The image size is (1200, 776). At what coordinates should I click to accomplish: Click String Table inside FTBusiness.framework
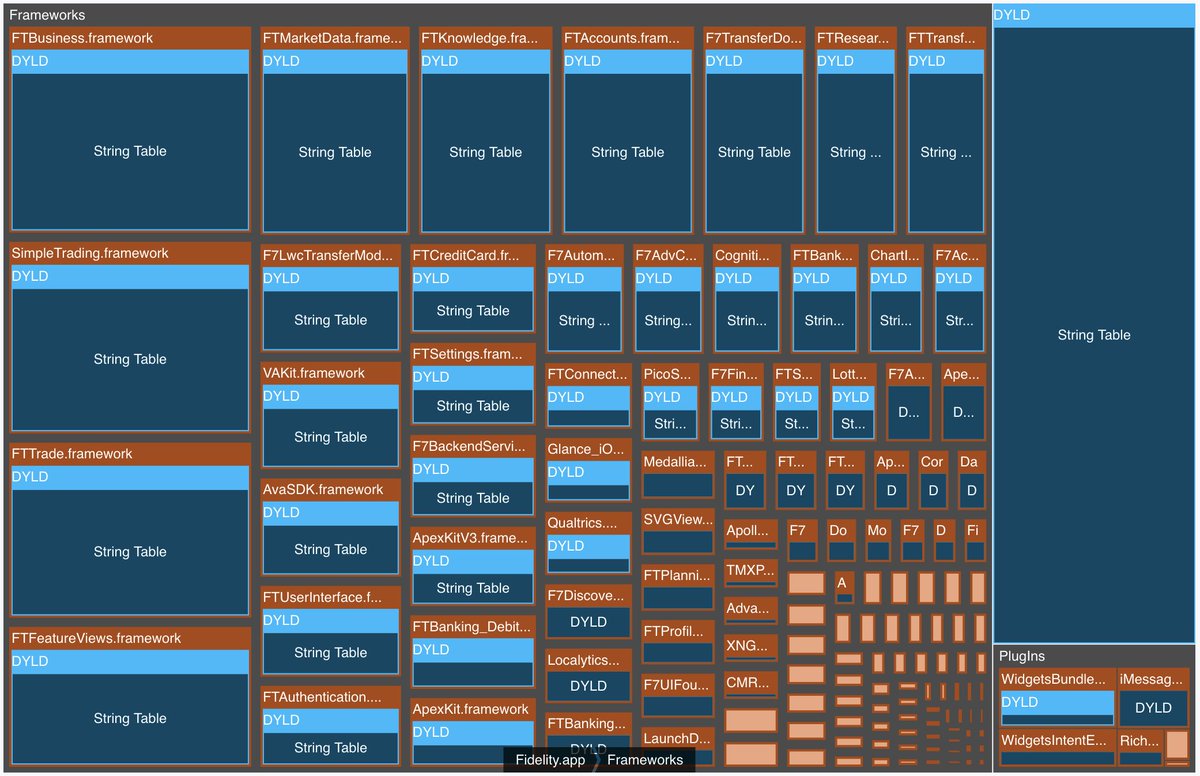[x=130, y=151]
